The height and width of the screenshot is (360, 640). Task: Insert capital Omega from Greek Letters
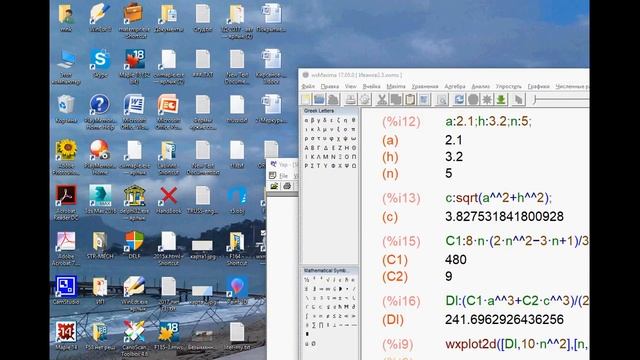[x=353, y=166]
